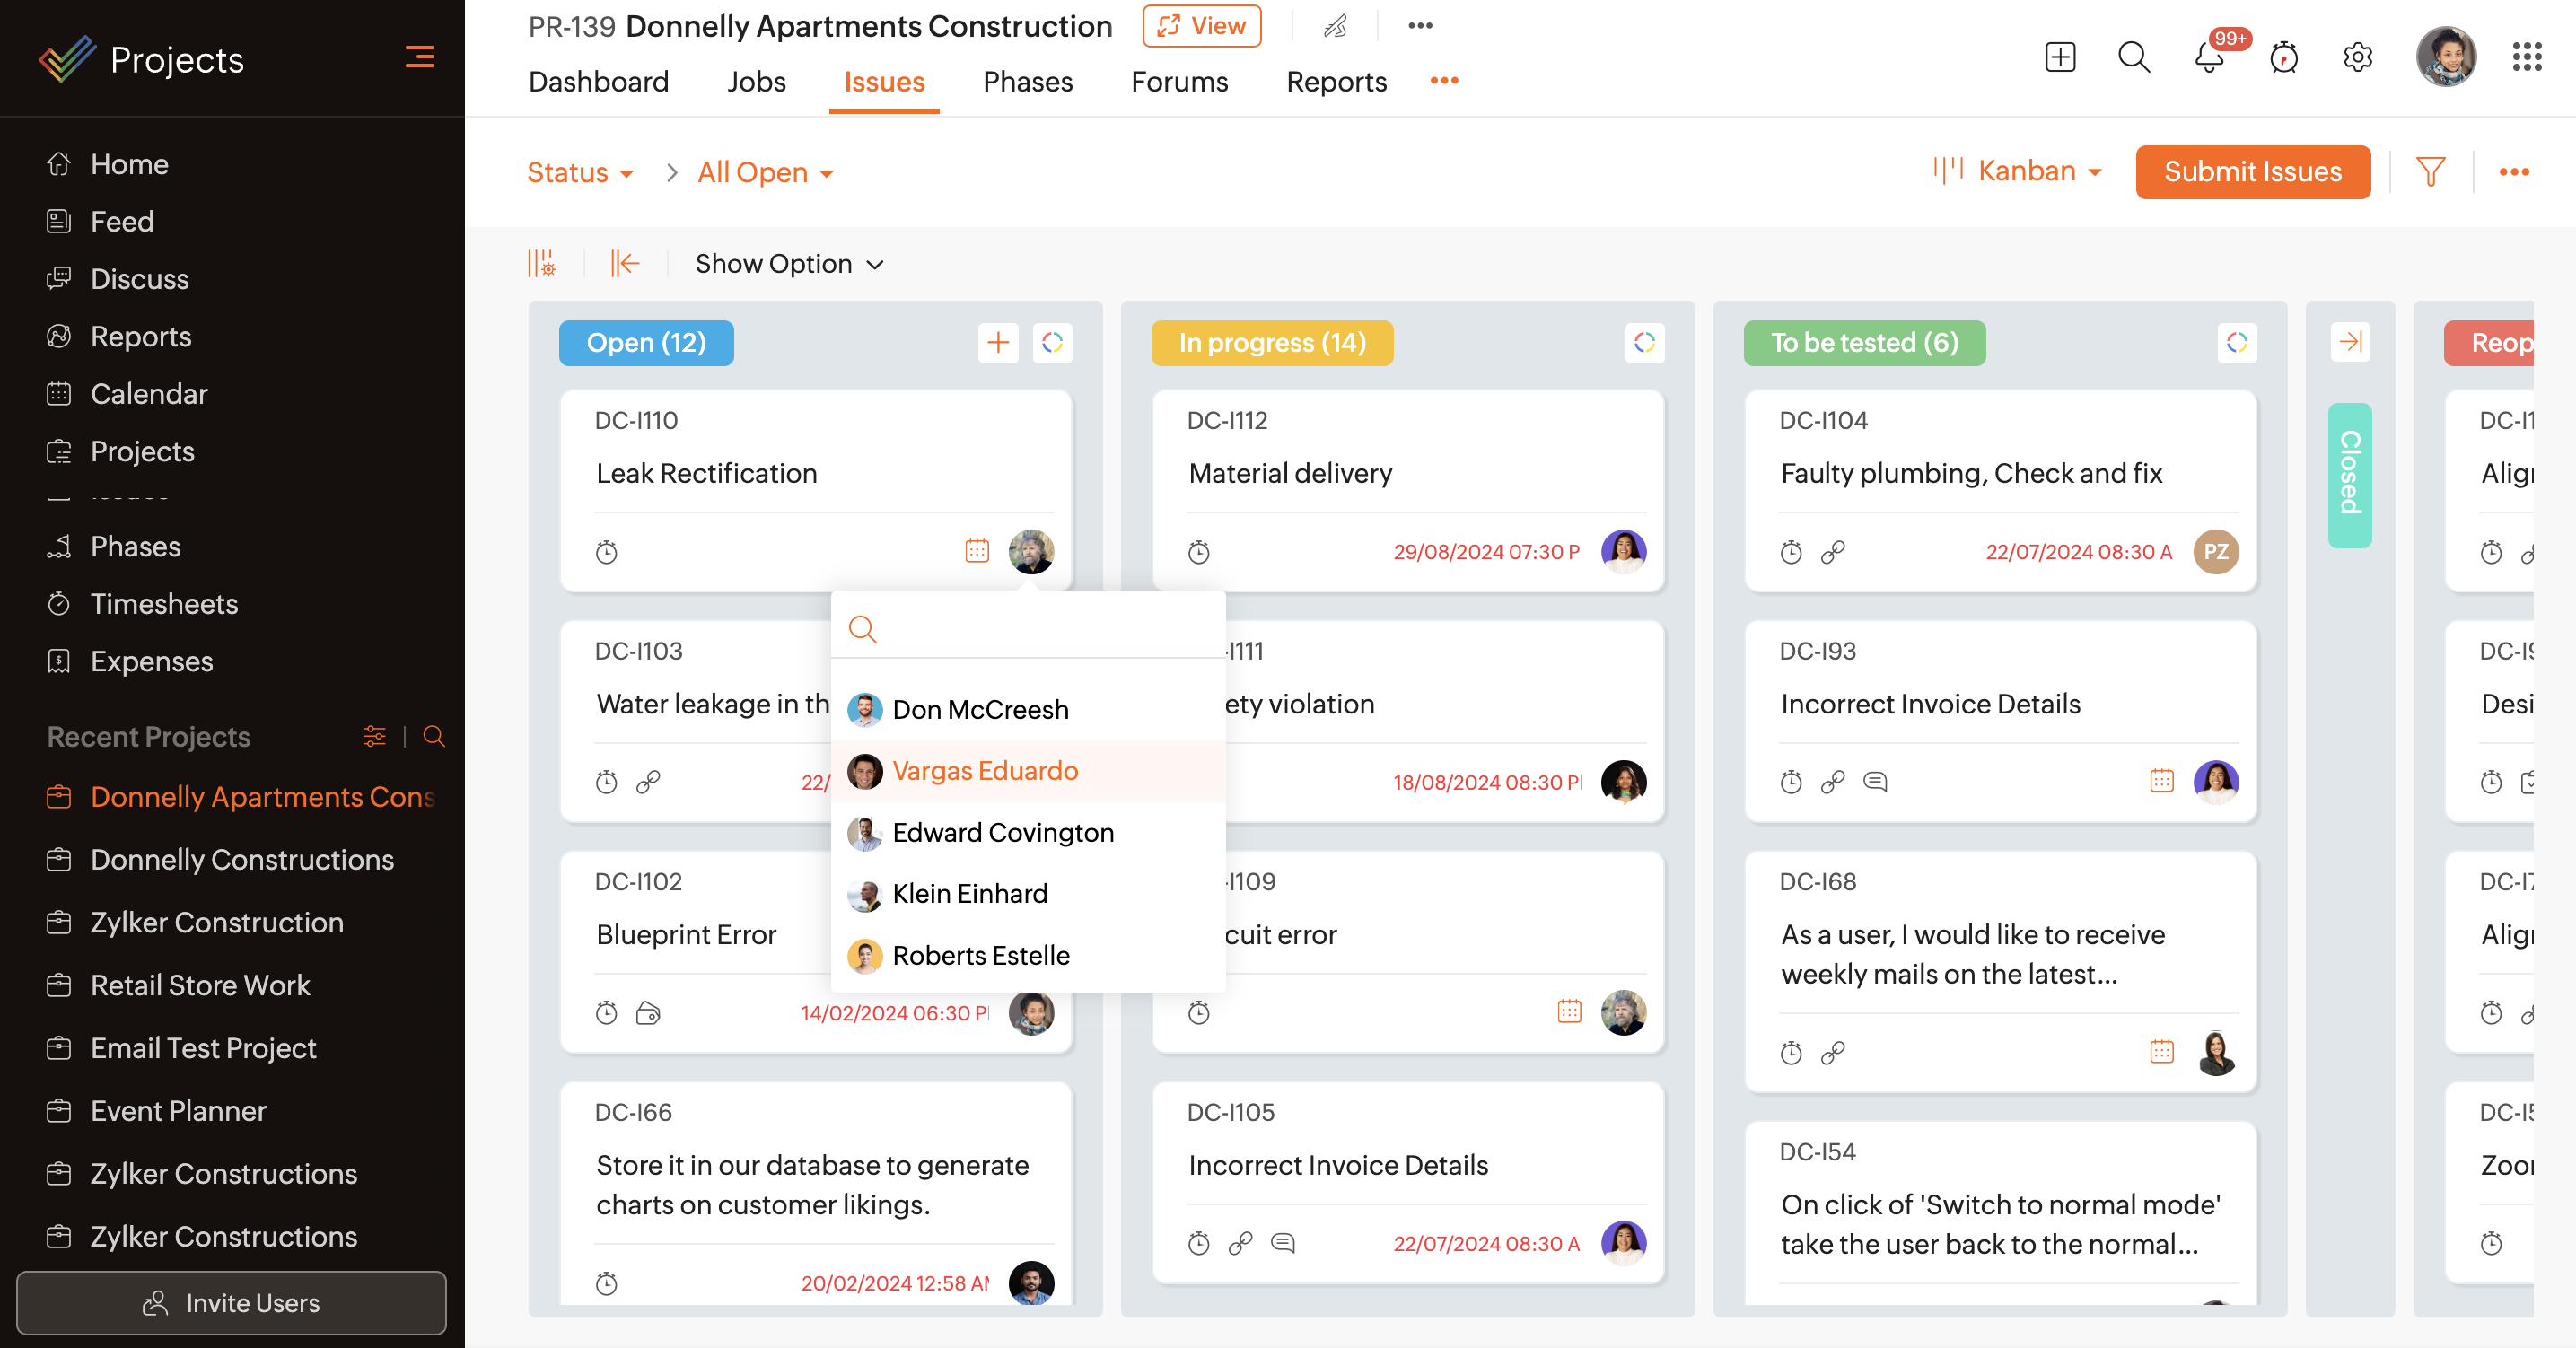Click the assignee search field
Image resolution: width=2576 pixels, height=1348 pixels.
click(1040, 629)
